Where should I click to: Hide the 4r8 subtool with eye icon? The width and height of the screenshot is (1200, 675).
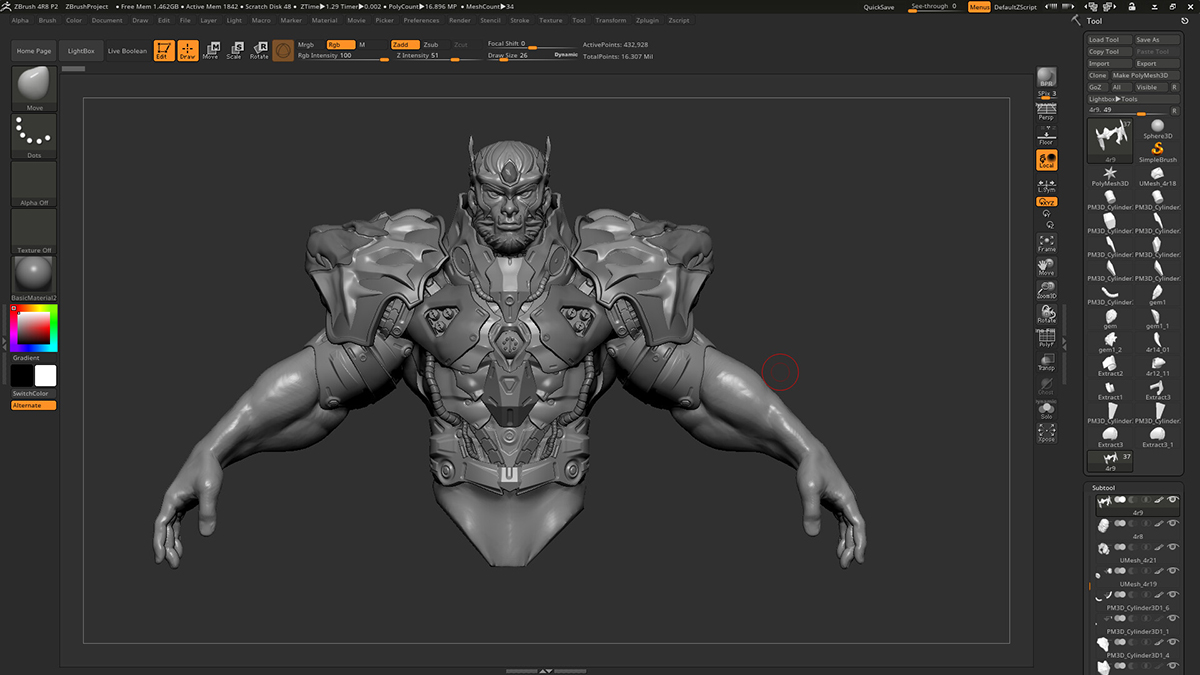coord(1173,523)
